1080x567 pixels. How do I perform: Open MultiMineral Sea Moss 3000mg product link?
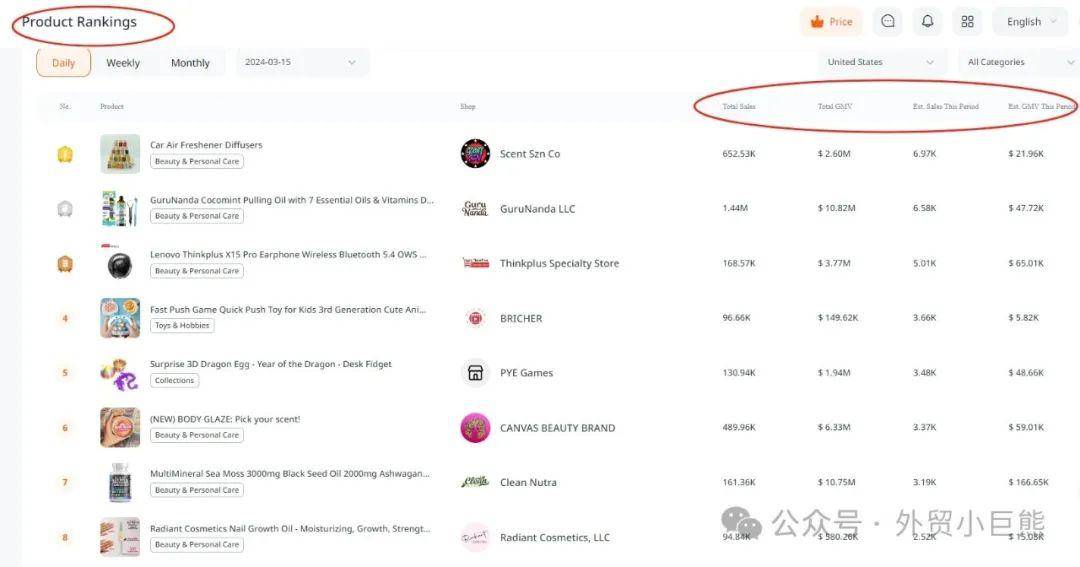coord(290,473)
